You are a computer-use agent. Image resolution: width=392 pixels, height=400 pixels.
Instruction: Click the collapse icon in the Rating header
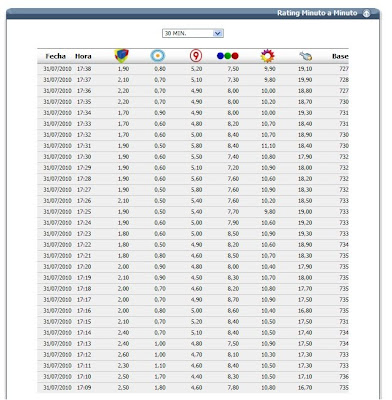point(367,13)
